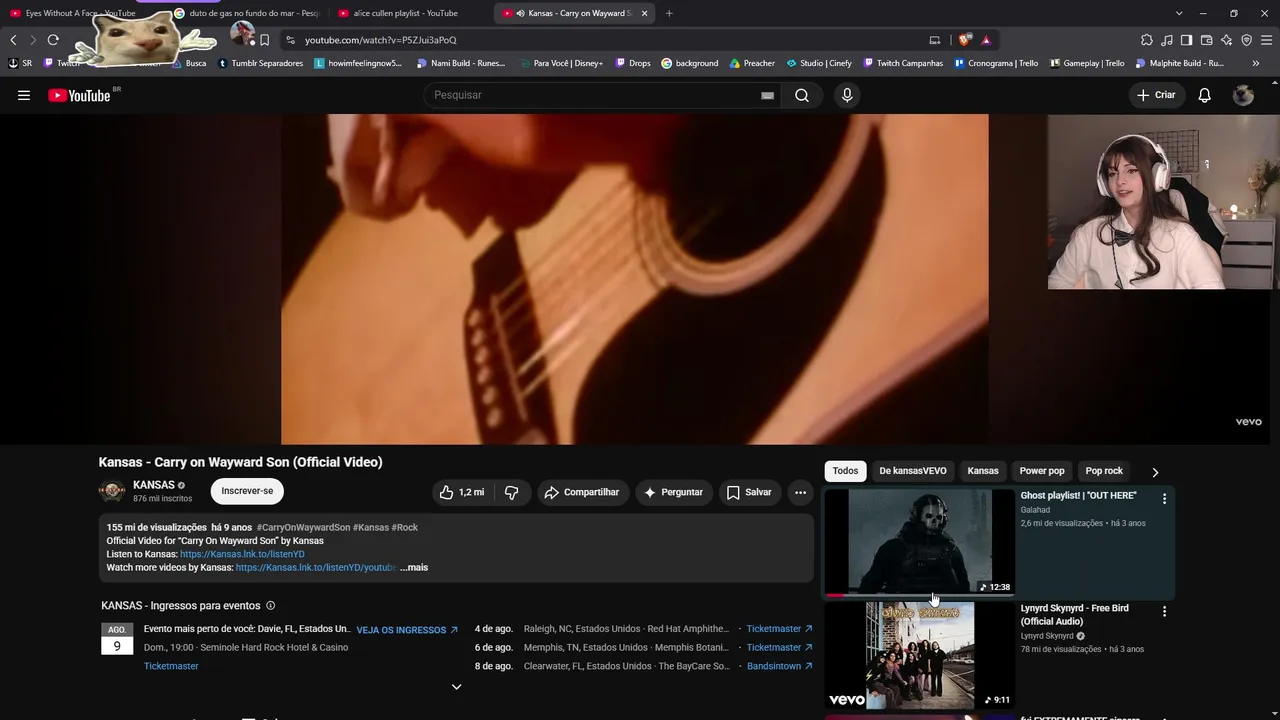1280x720 pixels.
Task: Open the on-screen keyboard in search box
Action: 767,95
